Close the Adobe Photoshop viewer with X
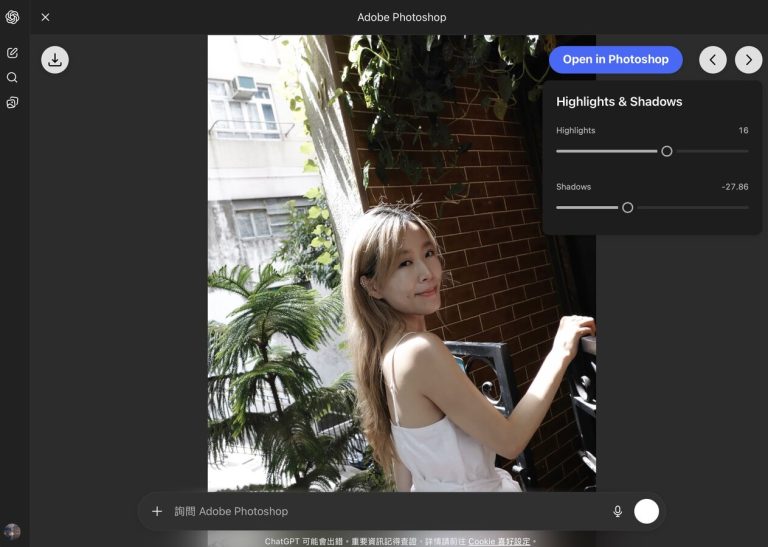Screen dimensions: 768x547 pyautogui.click(x=45, y=17)
